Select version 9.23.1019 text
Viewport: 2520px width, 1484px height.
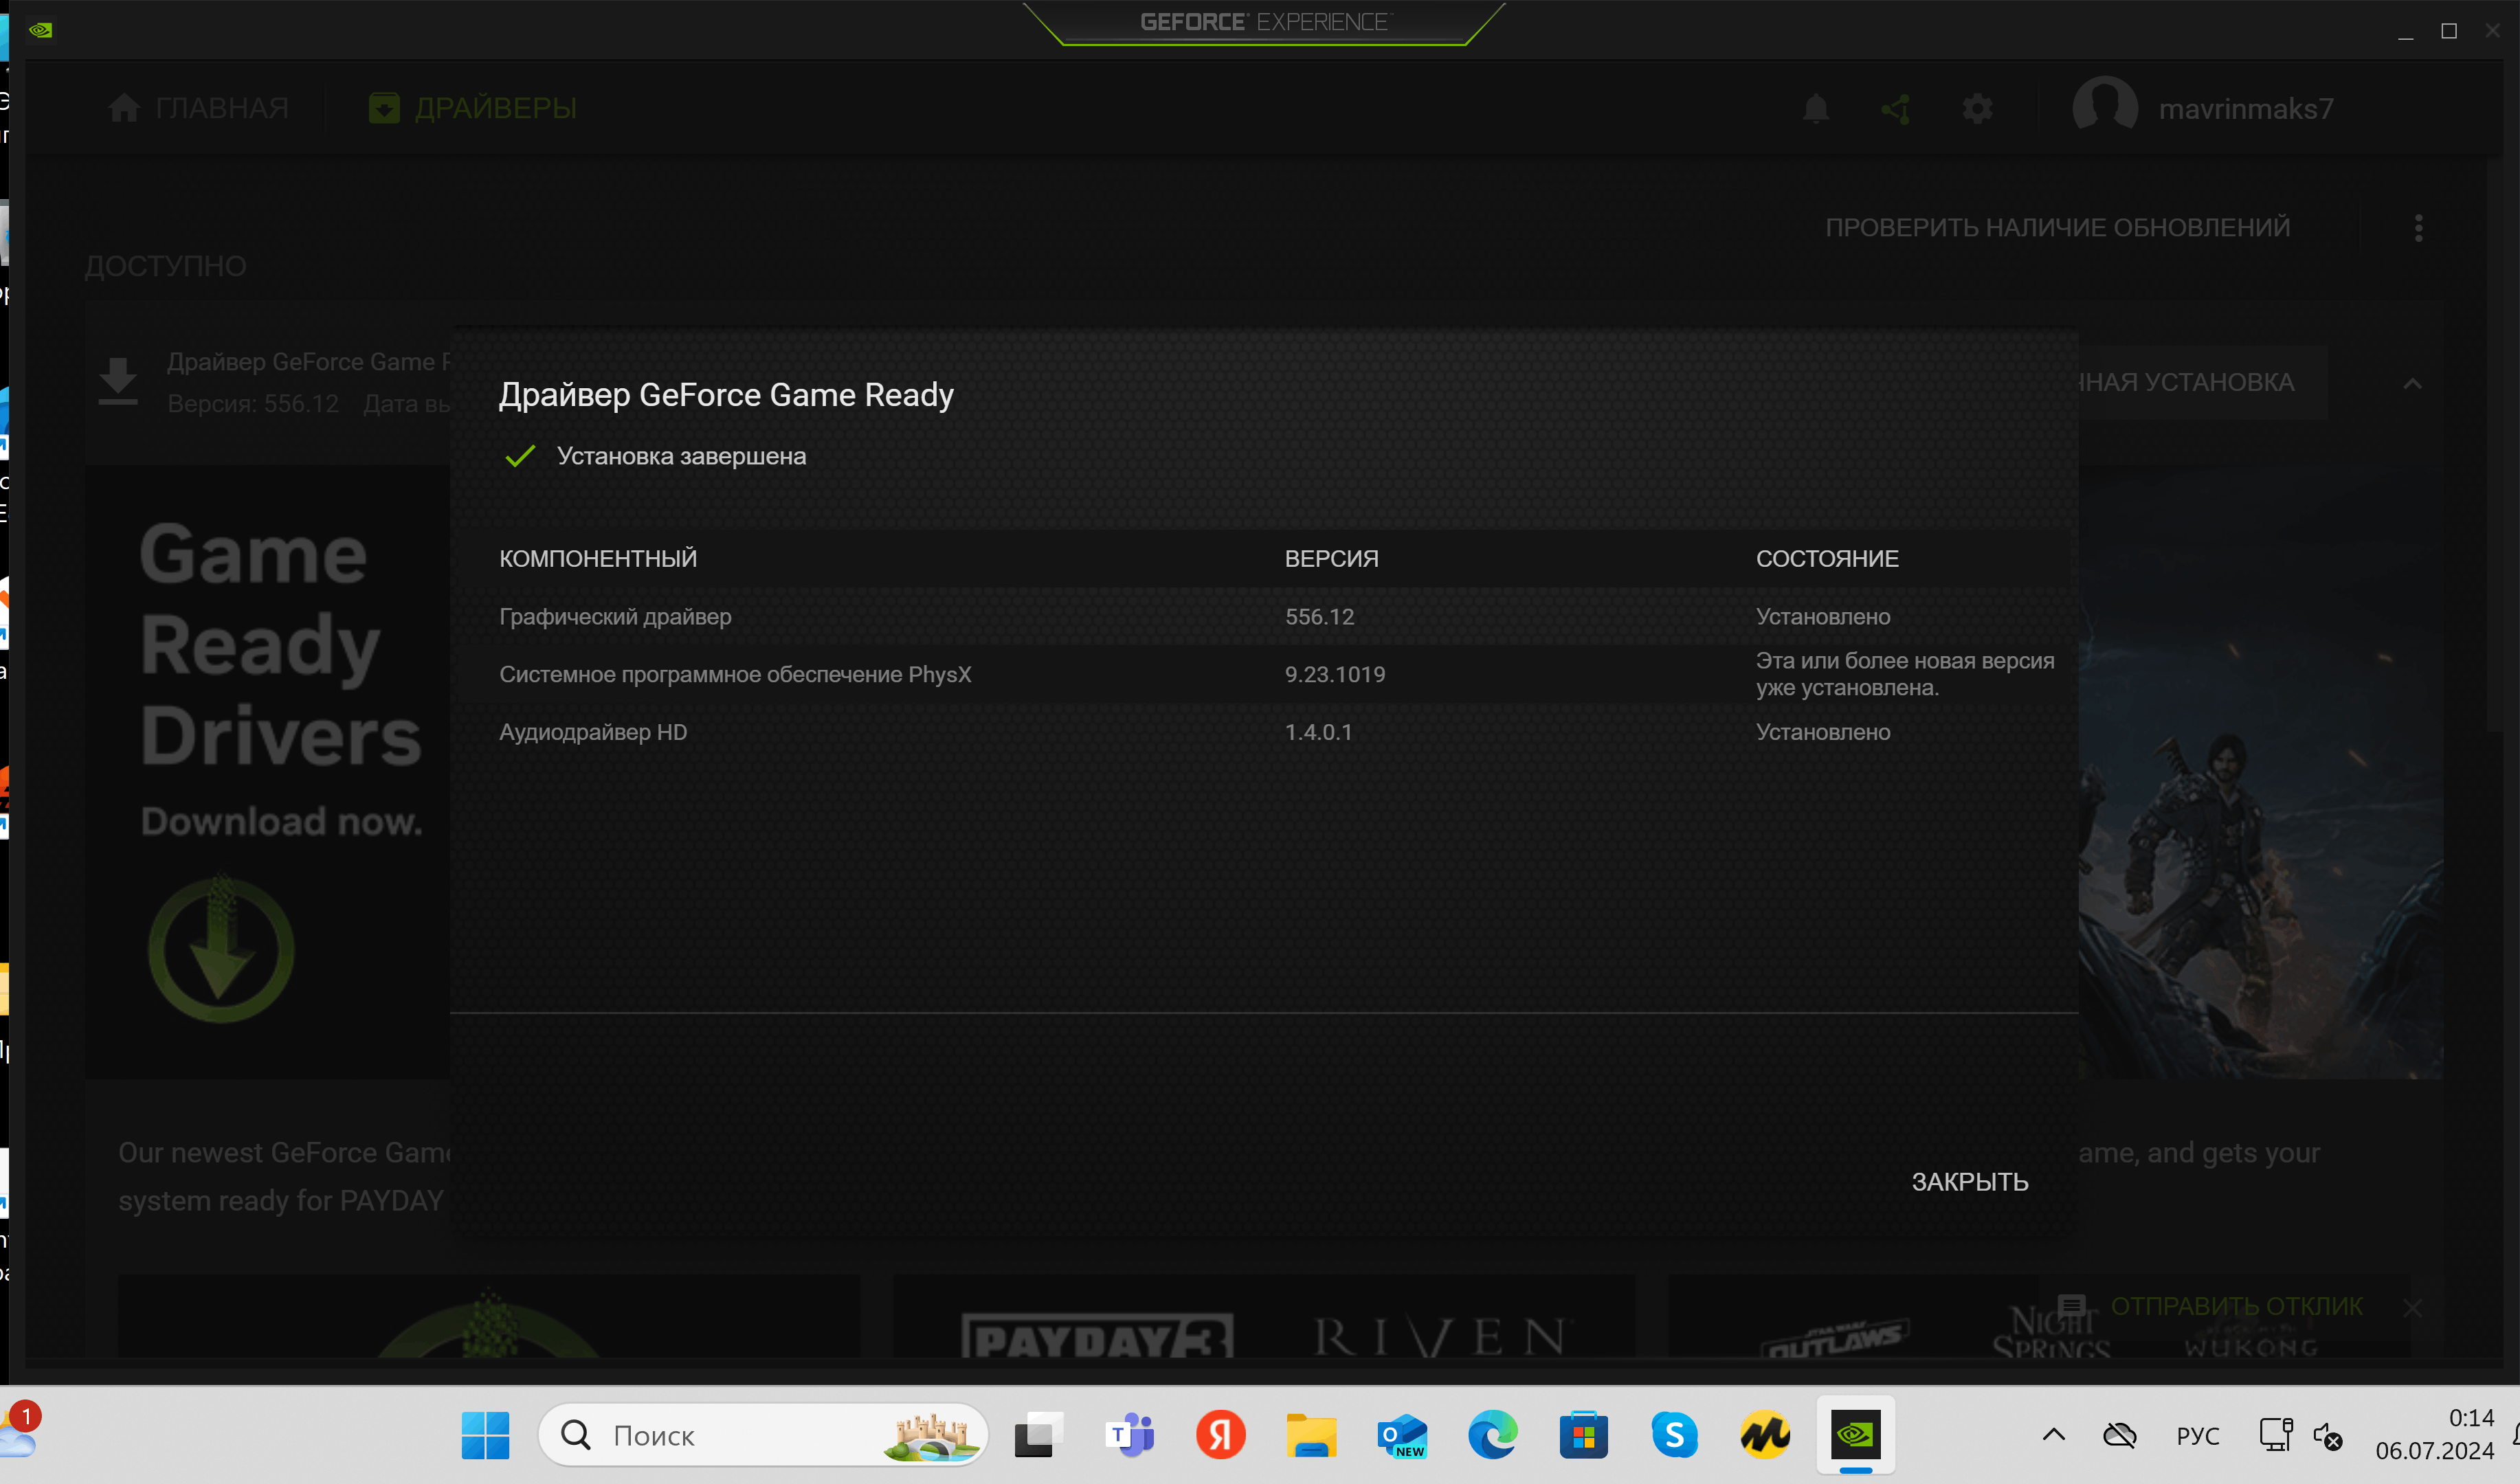coord(1335,675)
